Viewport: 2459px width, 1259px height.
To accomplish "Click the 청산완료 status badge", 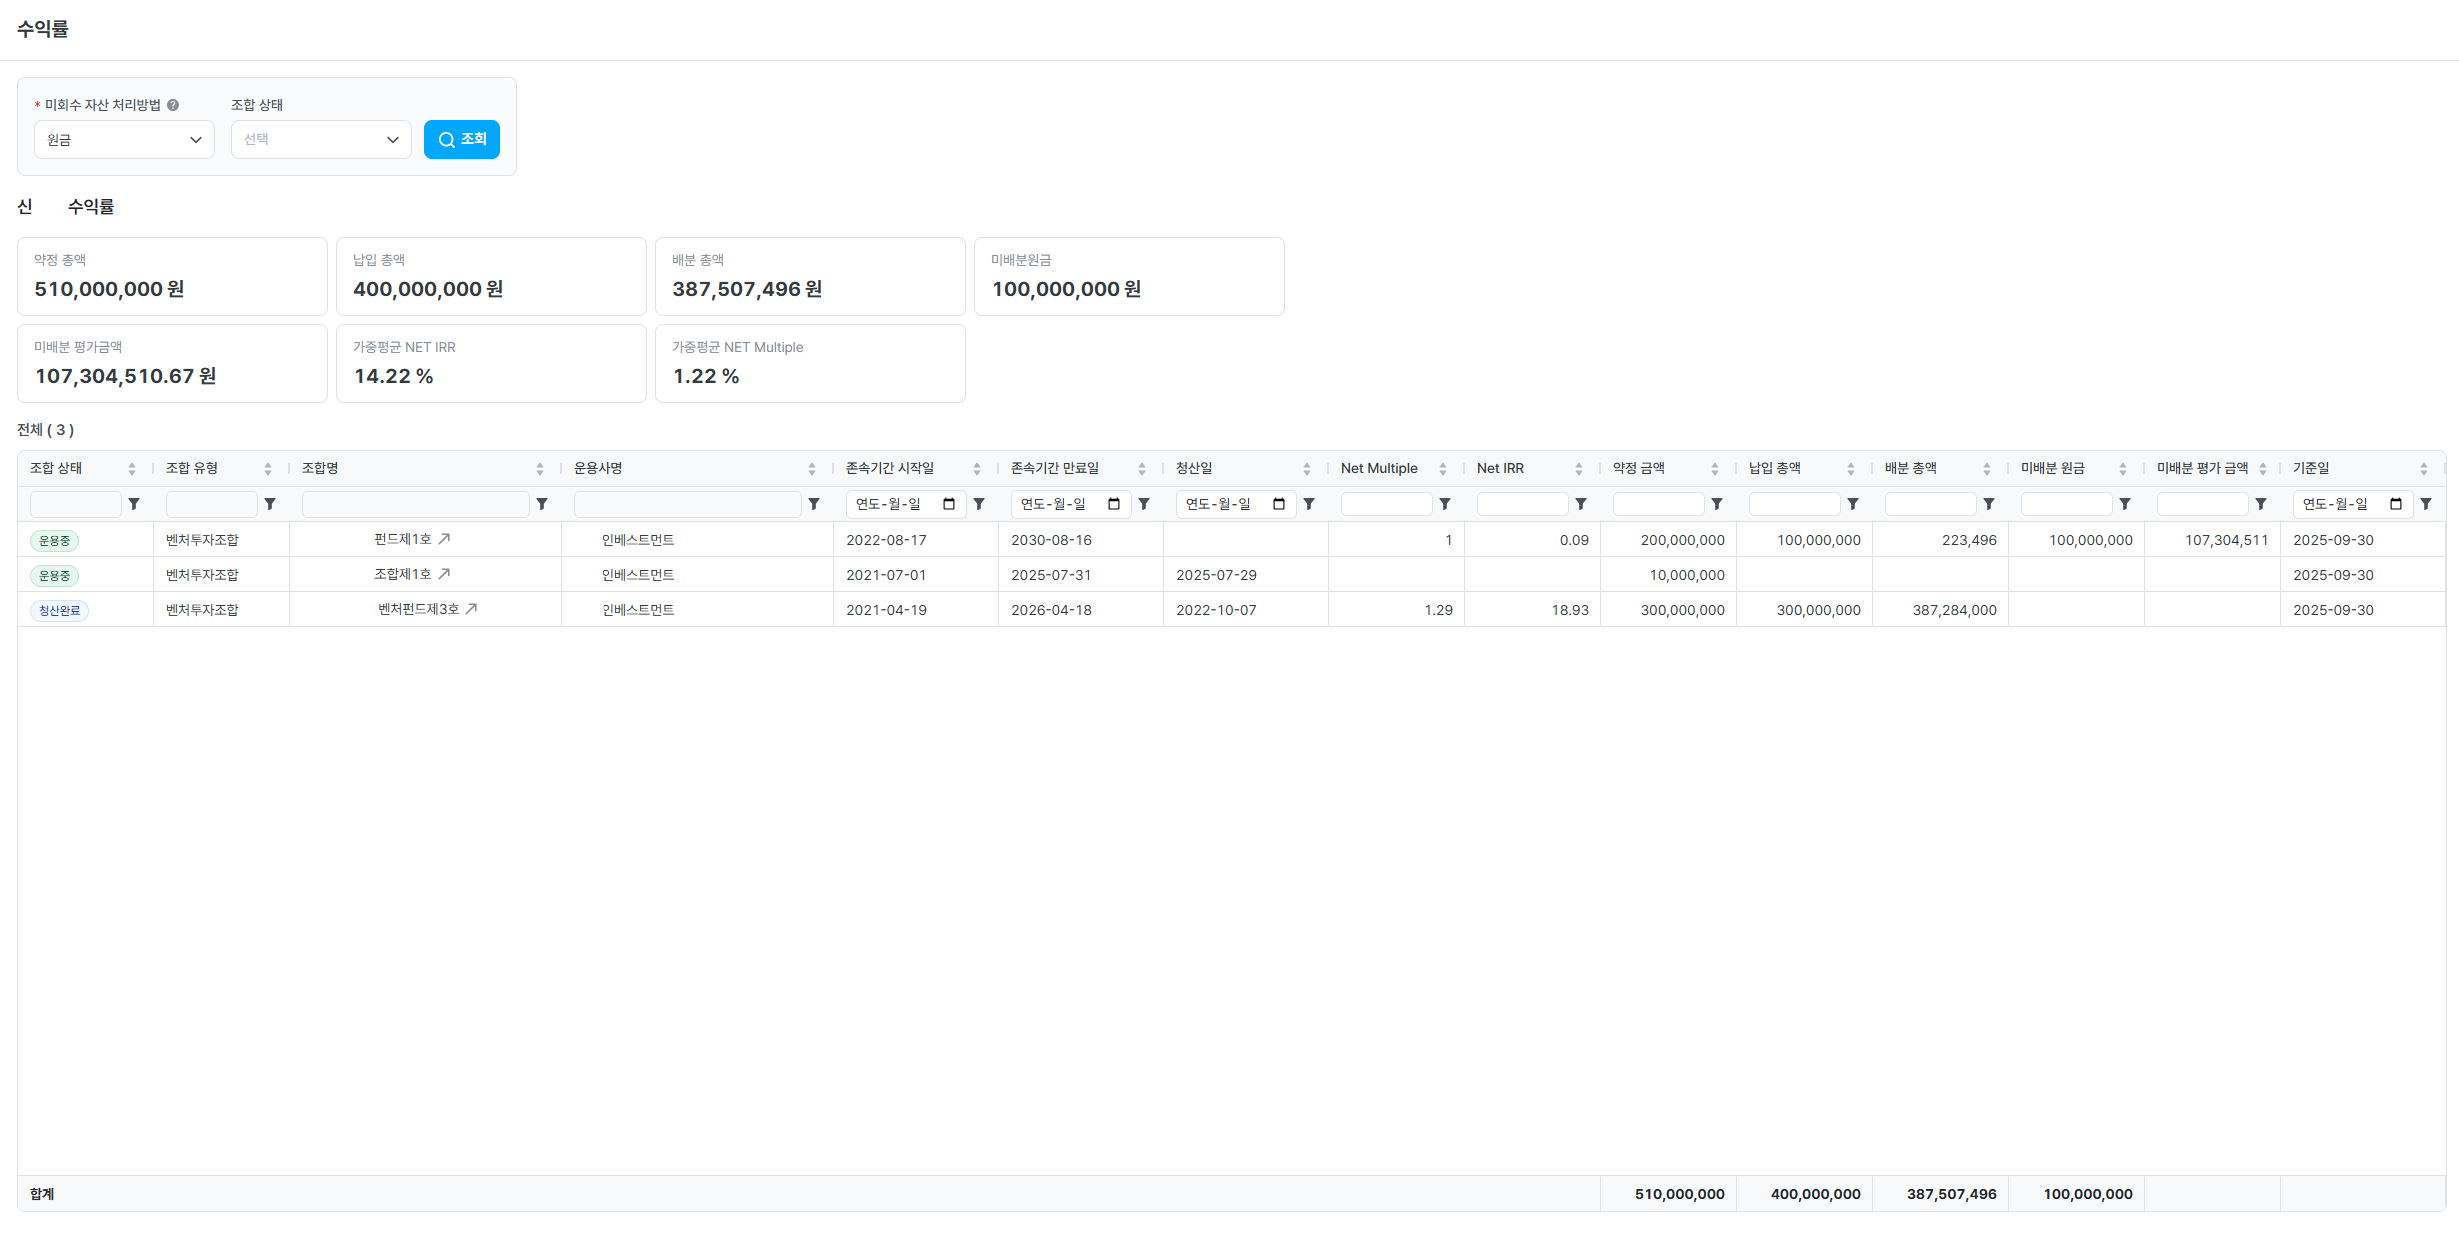I will click(x=59, y=610).
